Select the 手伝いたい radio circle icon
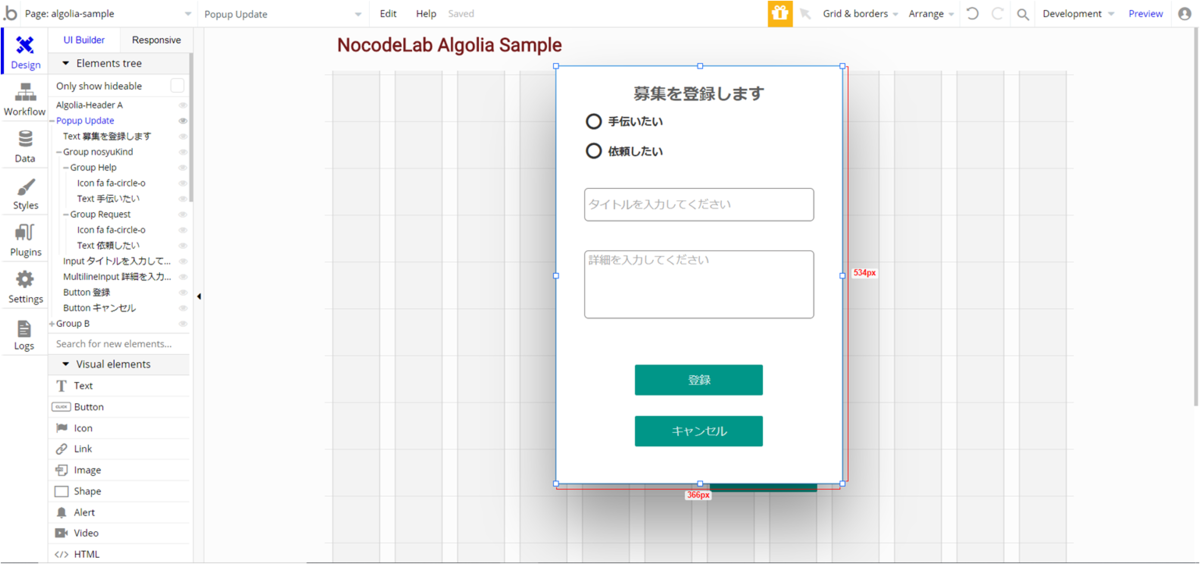This screenshot has width=1200, height=564. tap(593, 121)
